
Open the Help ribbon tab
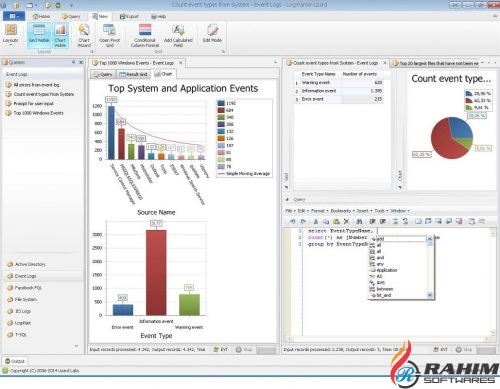[x=158, y=16]
